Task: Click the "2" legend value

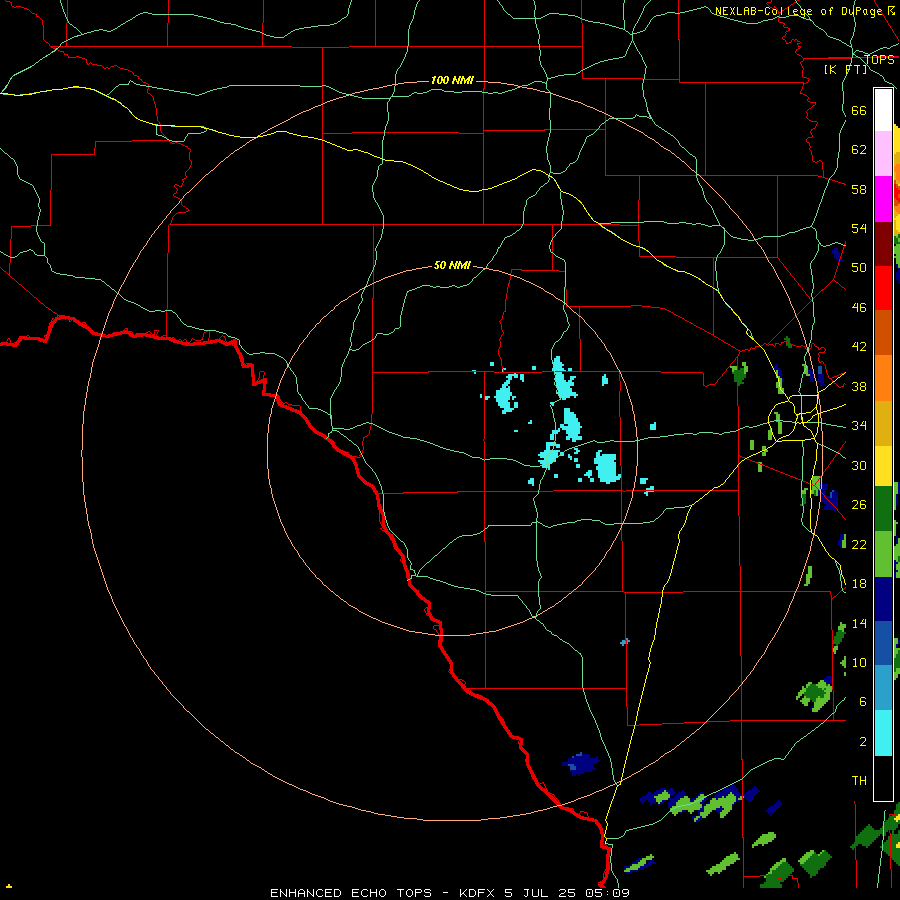Action: tap(863, 742)
